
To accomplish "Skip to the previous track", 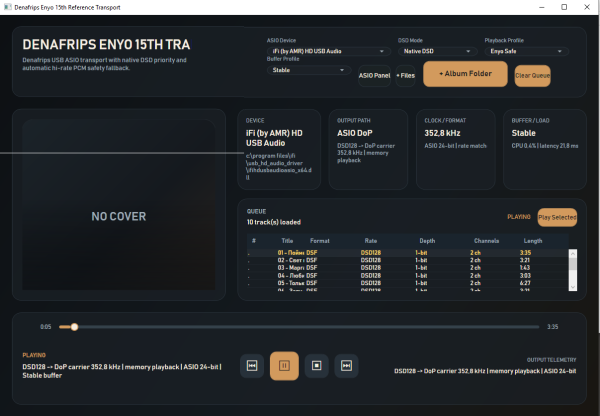I will tap(252, 365).
